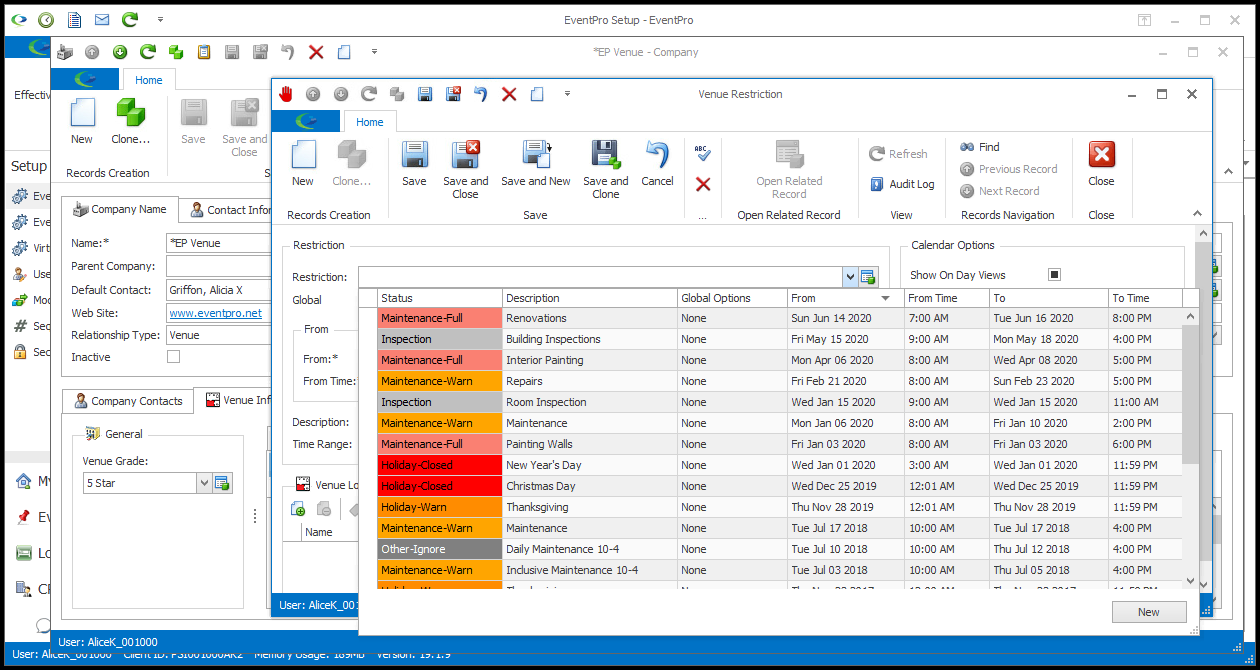
Task: Click green refresh arrow in EP Venue quick toolbar
Action: (148, 52)
